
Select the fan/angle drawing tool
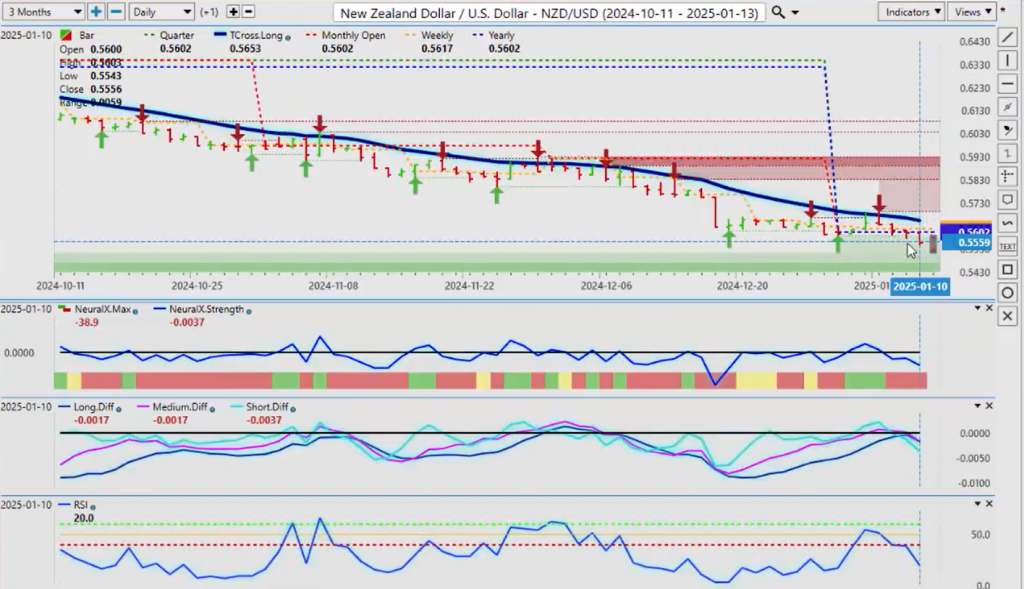(1007, 131)
